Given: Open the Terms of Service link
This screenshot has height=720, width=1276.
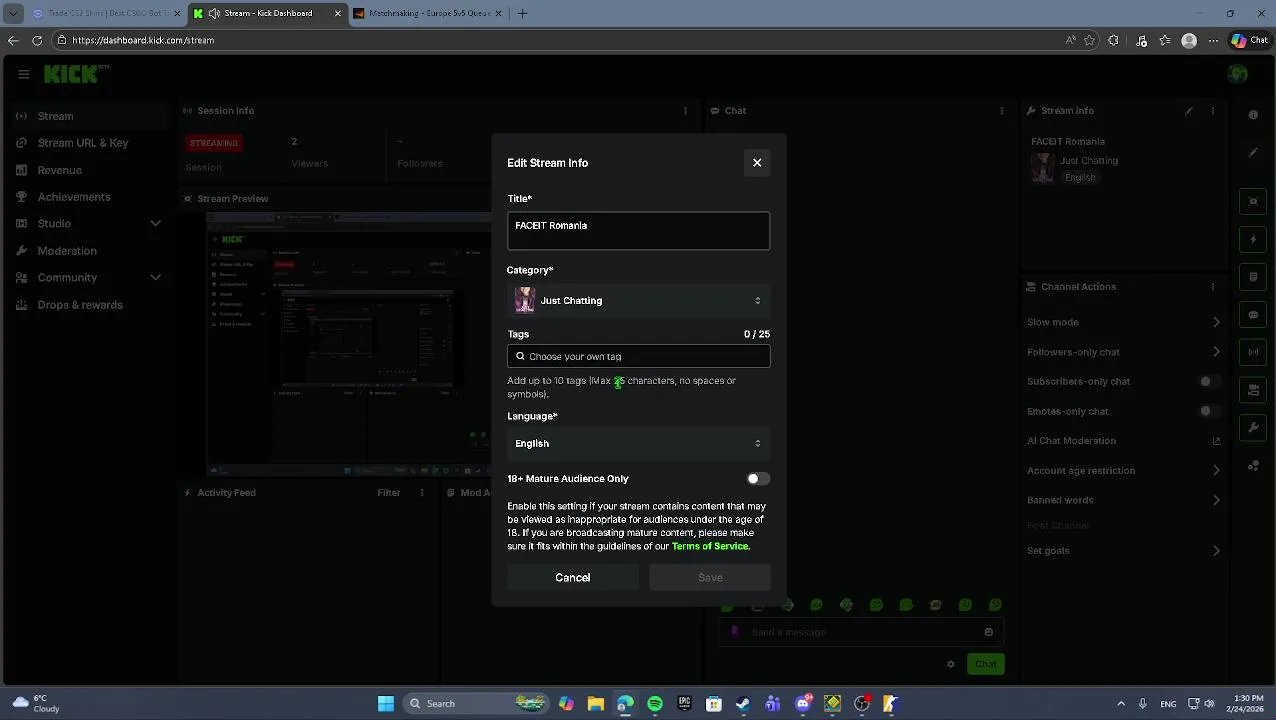Looking at the screenshot, I should 710,546.
